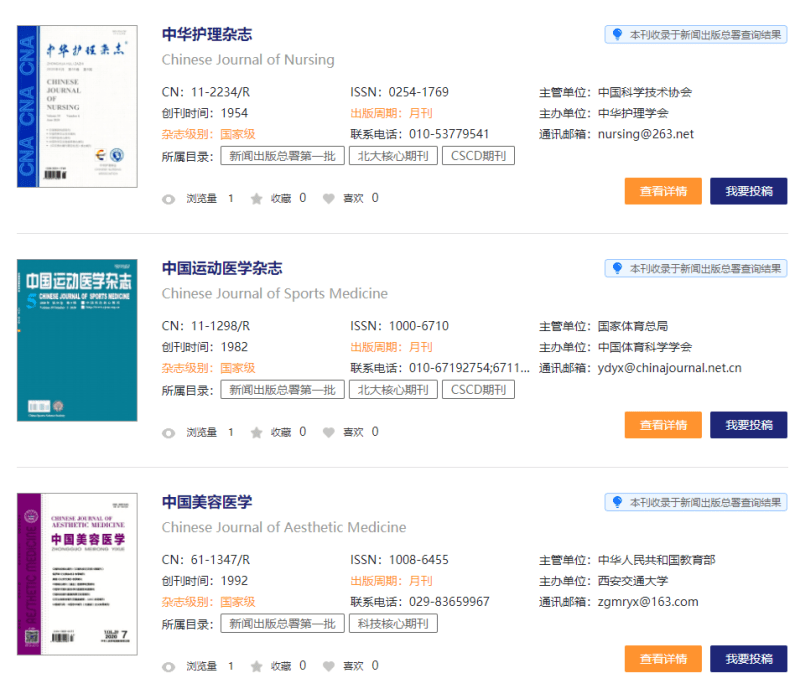Click the 中国运动医学杂志 cover thumbnail

click(x=77, y=340)
